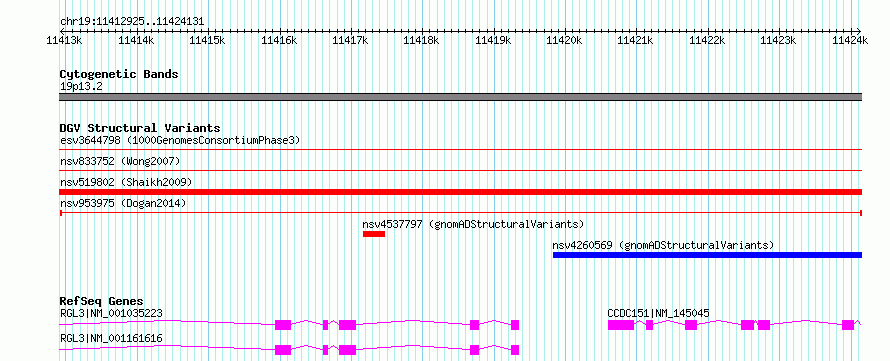Screen dimensions: 890x361
Task: Open the RGL3|NM_001161616 transcript label
Action: tap(111, 338)
